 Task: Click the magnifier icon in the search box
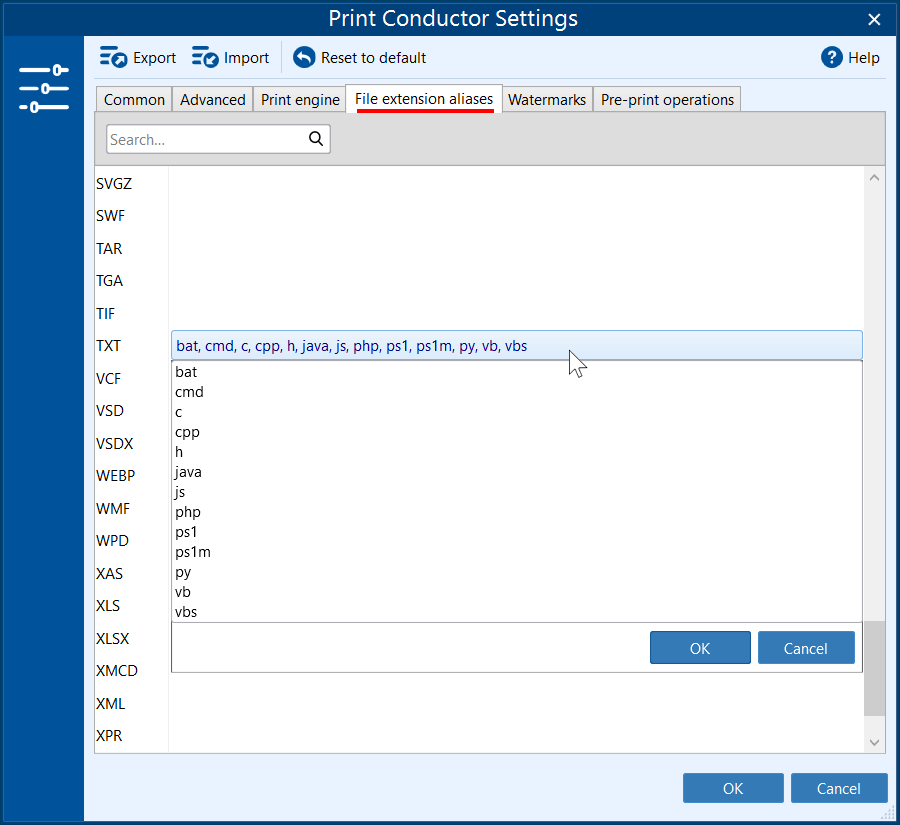coord(316,139)
